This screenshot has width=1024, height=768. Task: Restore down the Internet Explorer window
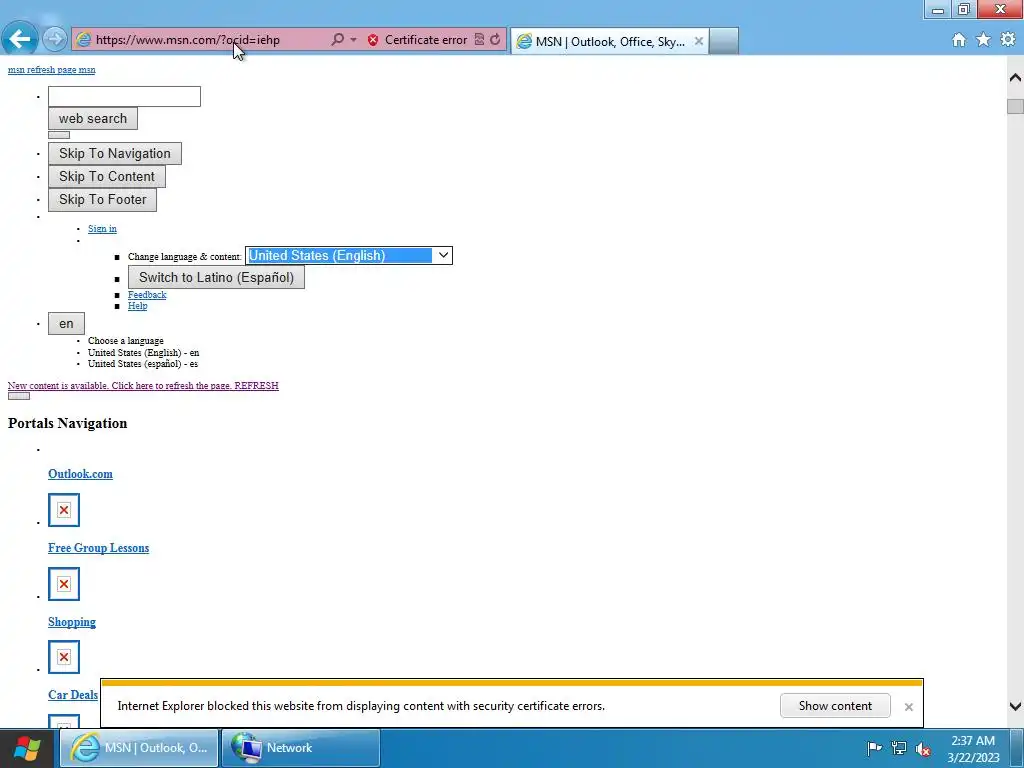pos(964,9)
